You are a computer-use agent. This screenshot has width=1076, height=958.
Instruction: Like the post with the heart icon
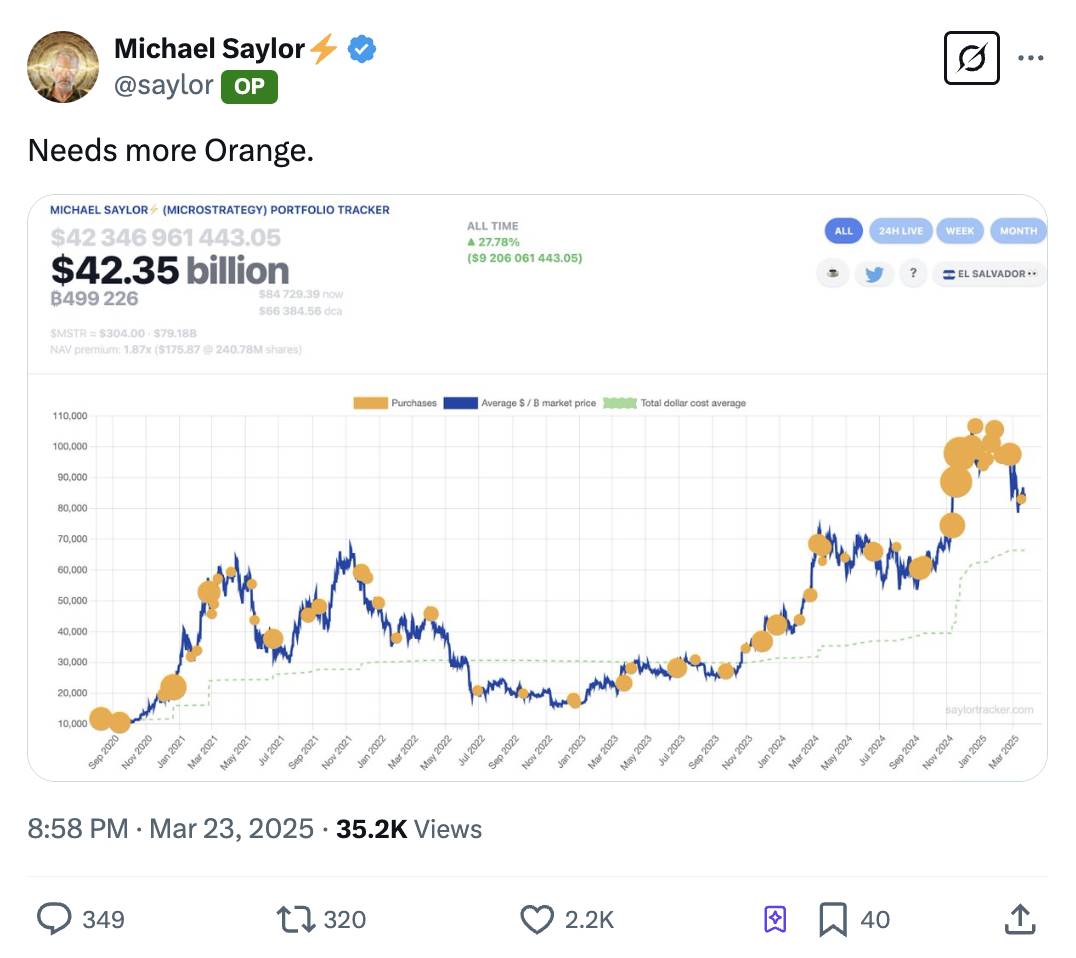pyautogui.click(x=537, y=918)
